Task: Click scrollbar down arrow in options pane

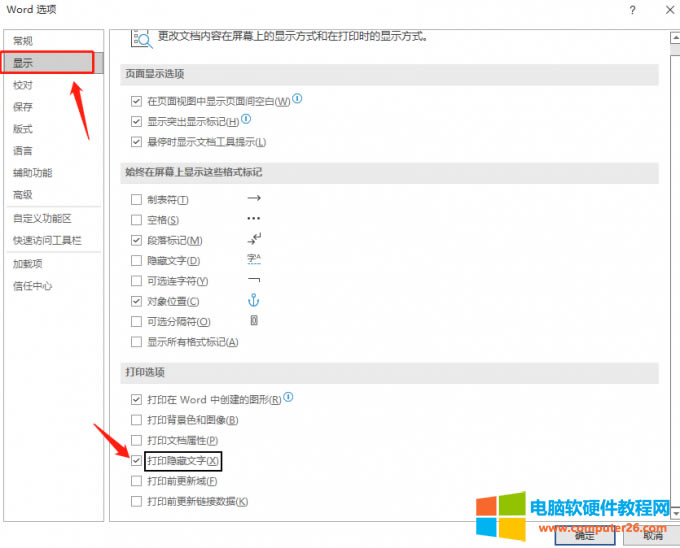Action: point(675,513)
